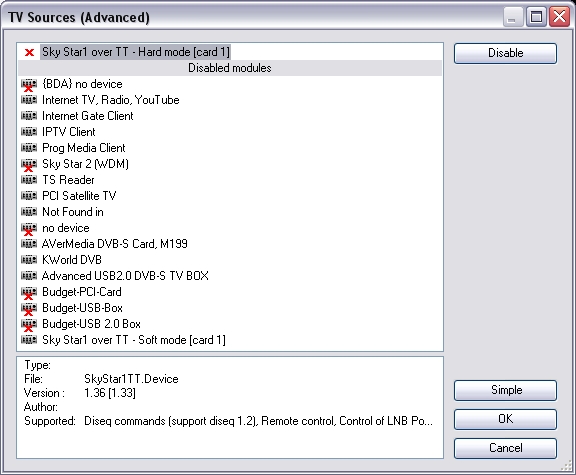Click the crossed icon beside Budget-USB 2.0 Box
Screen dimensions: 576x475
click(29, 325)
